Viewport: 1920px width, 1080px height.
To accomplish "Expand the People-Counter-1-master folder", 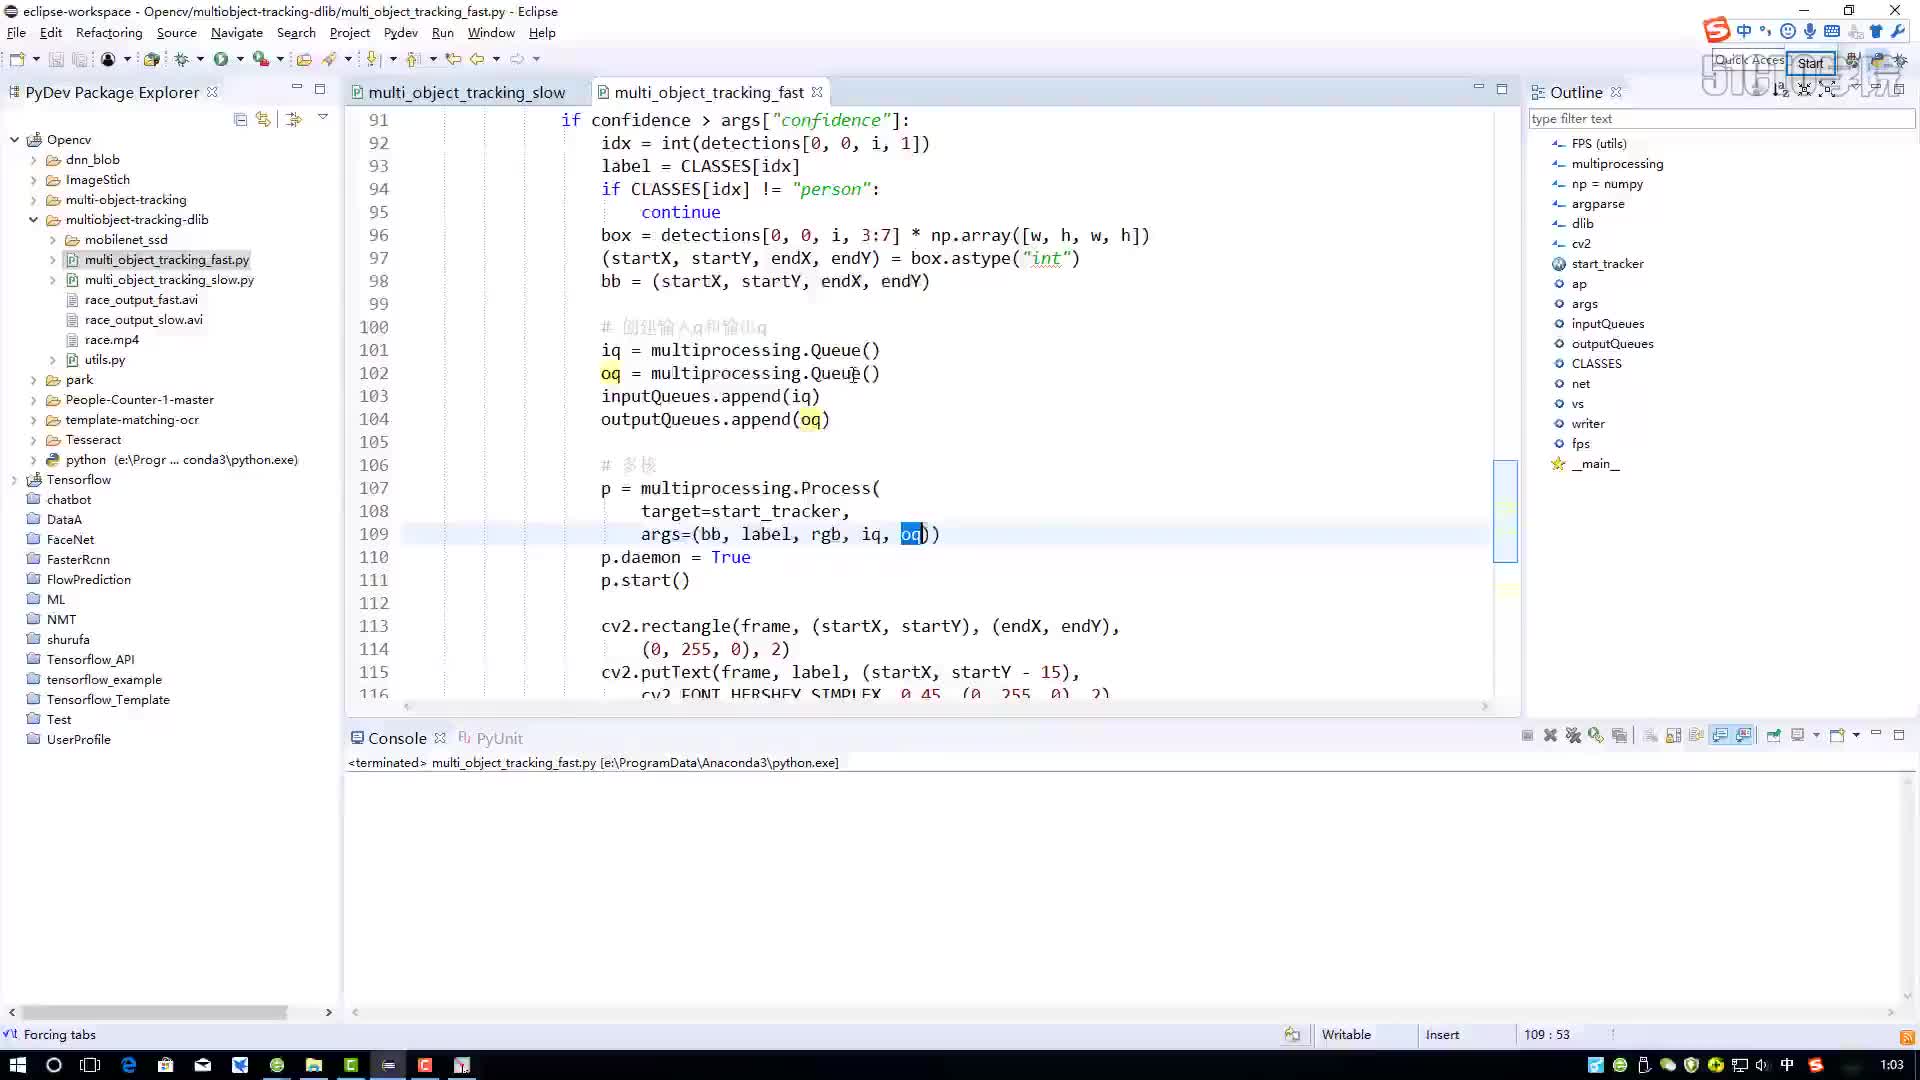I will click(33, 400).
